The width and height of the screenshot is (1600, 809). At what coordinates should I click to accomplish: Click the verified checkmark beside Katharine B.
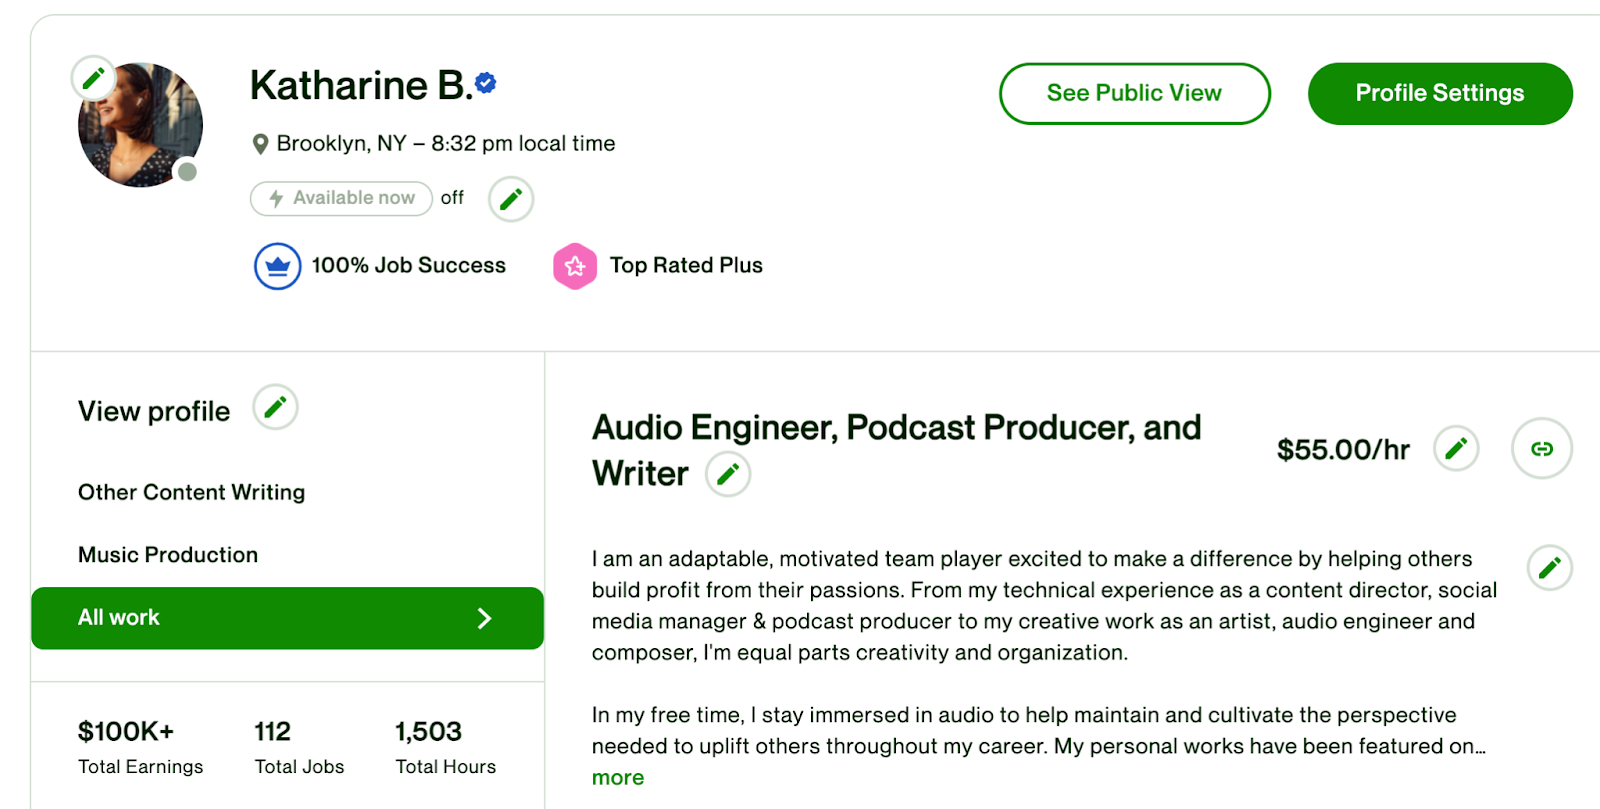click(486, 83)
